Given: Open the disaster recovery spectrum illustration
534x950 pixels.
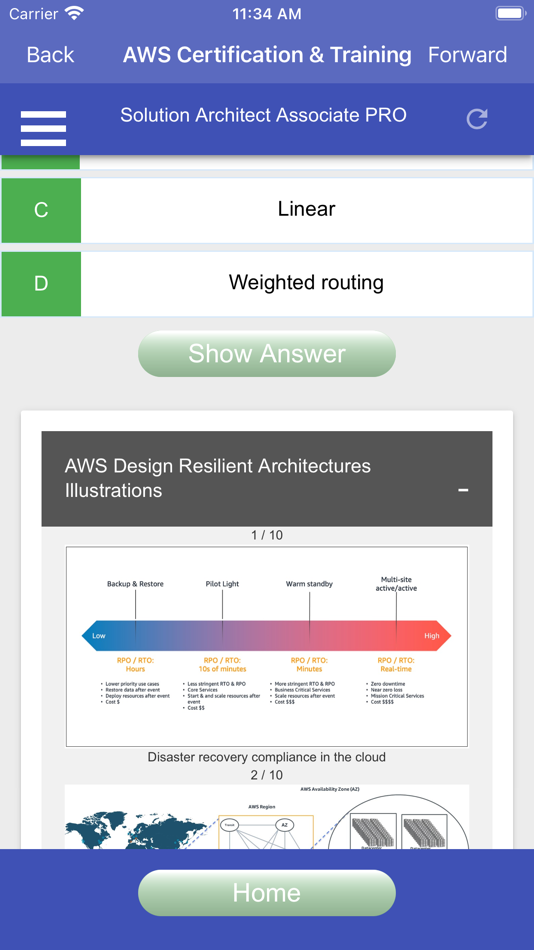Looking at the screenshot, I should [x=267, y=646].
